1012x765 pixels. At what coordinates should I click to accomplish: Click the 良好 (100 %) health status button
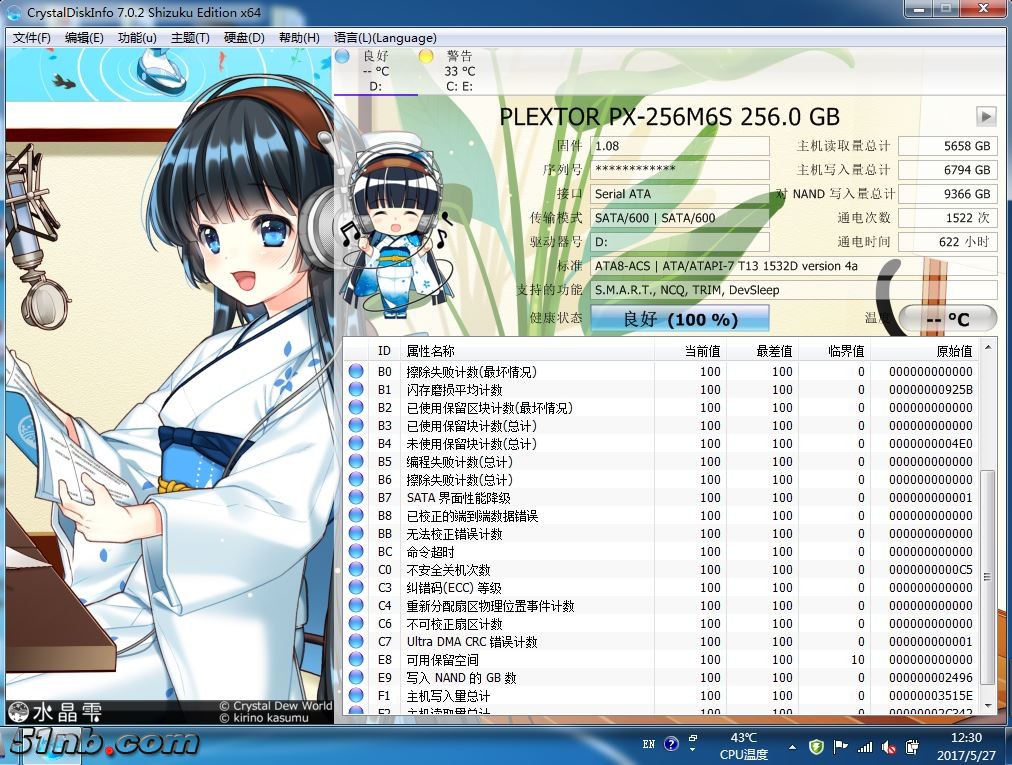[x=680, y=320]
